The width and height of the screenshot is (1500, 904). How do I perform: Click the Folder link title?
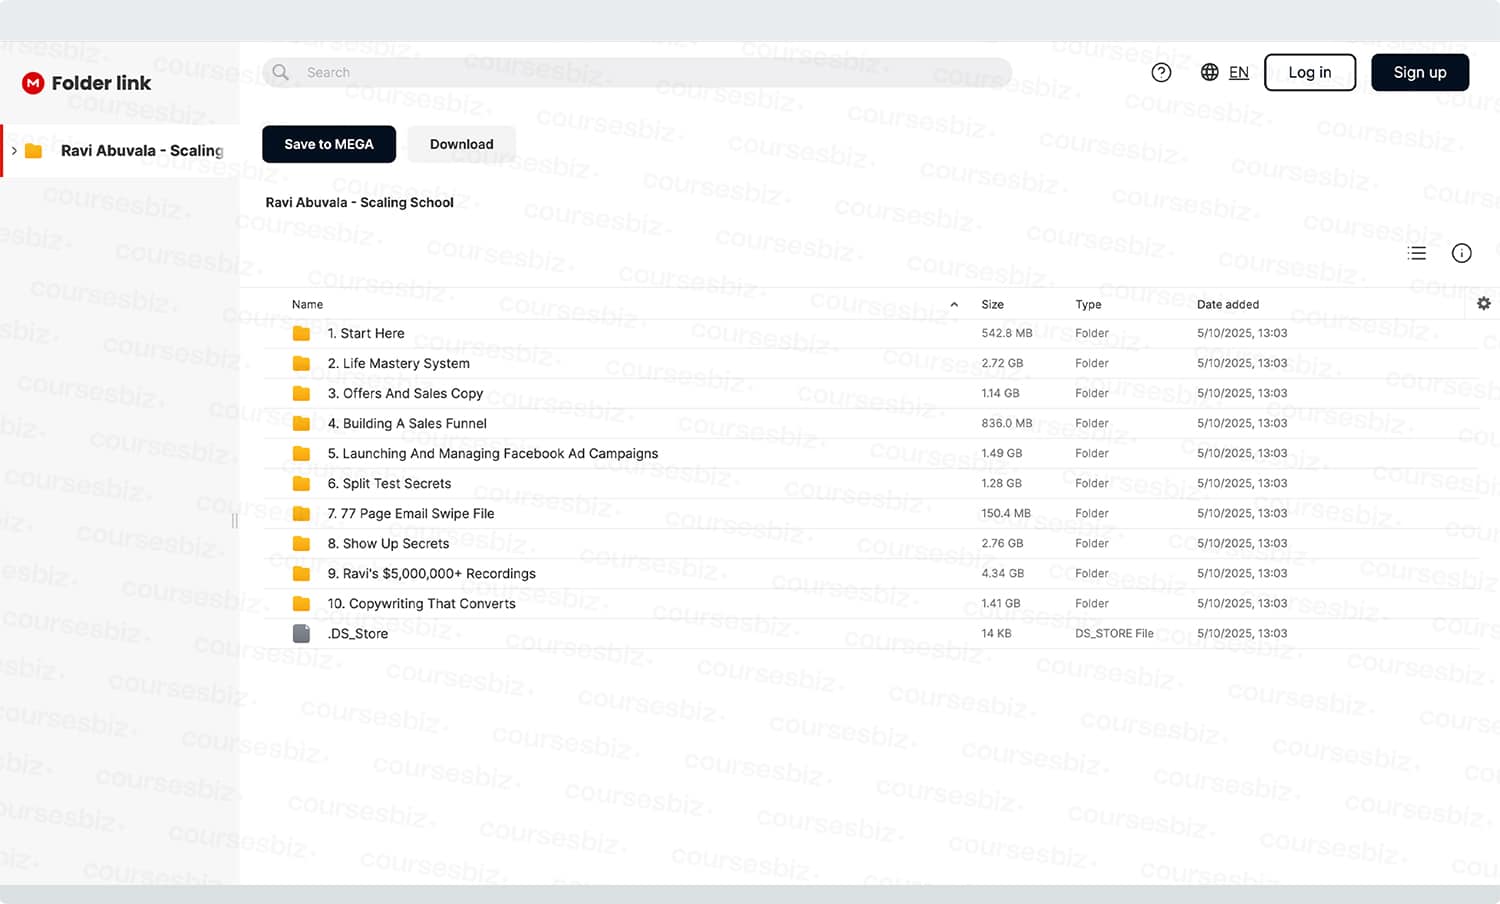(101, 83)
